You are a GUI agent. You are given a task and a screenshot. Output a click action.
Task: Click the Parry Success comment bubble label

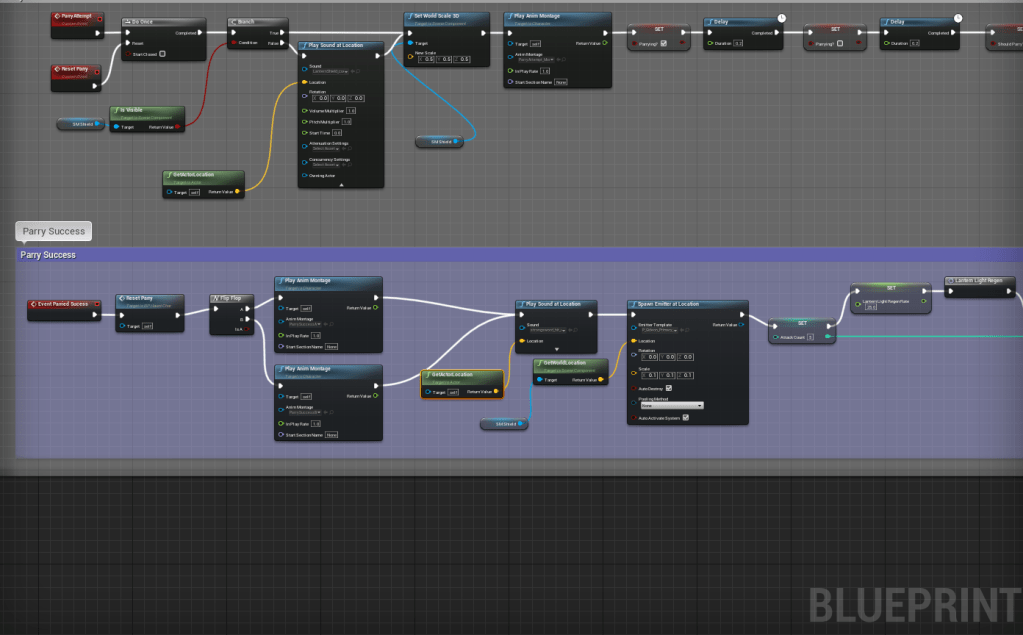(54, 231)
